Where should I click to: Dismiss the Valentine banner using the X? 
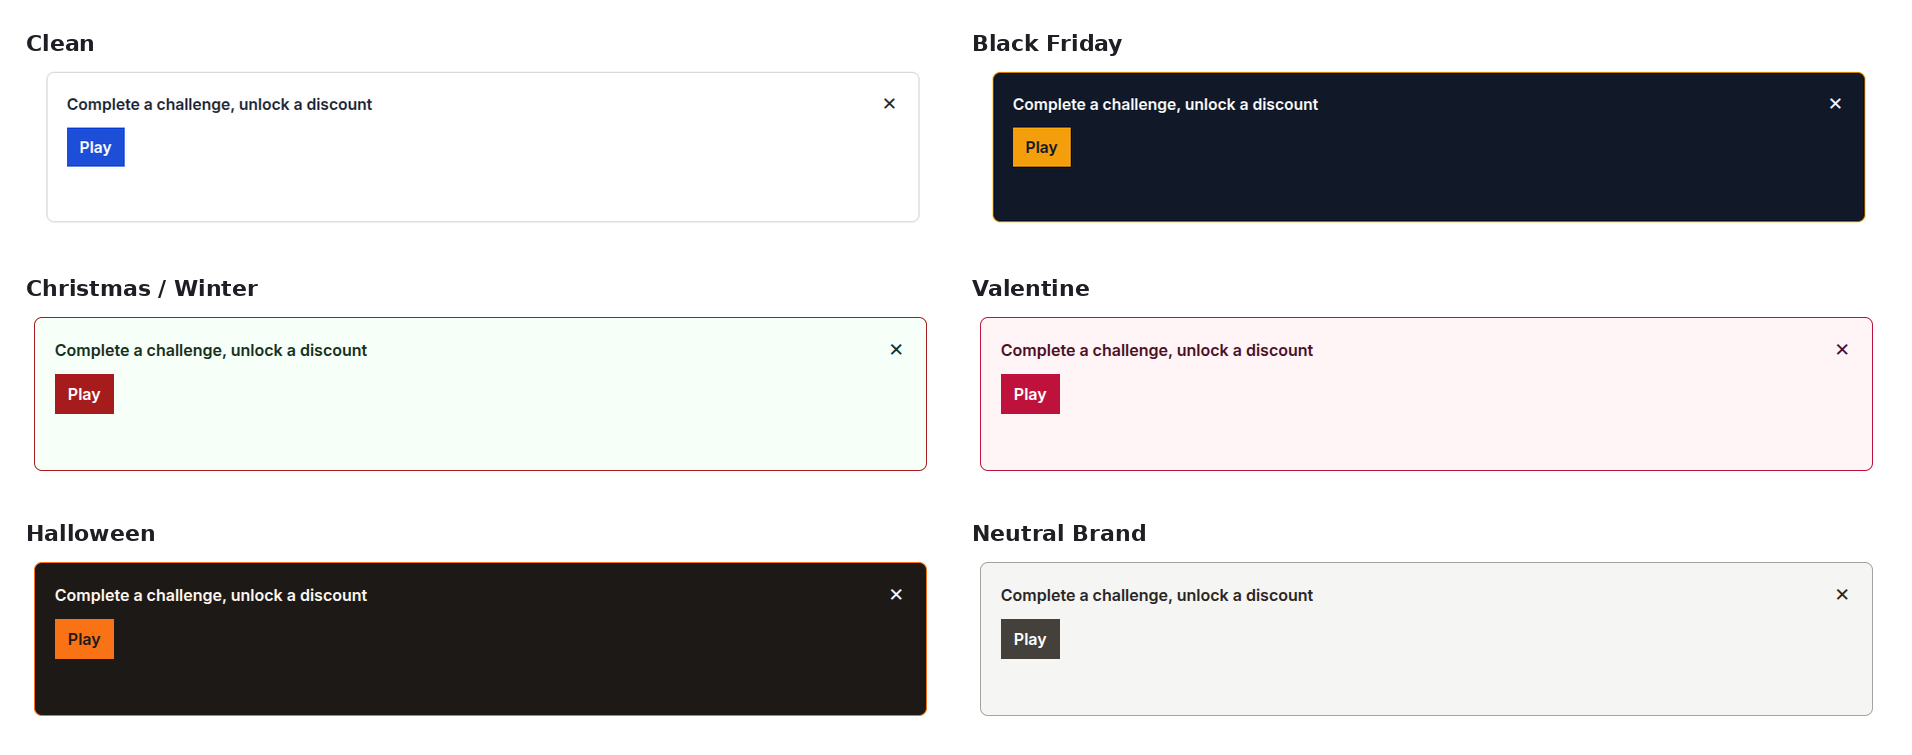(x=1842, y=350)
